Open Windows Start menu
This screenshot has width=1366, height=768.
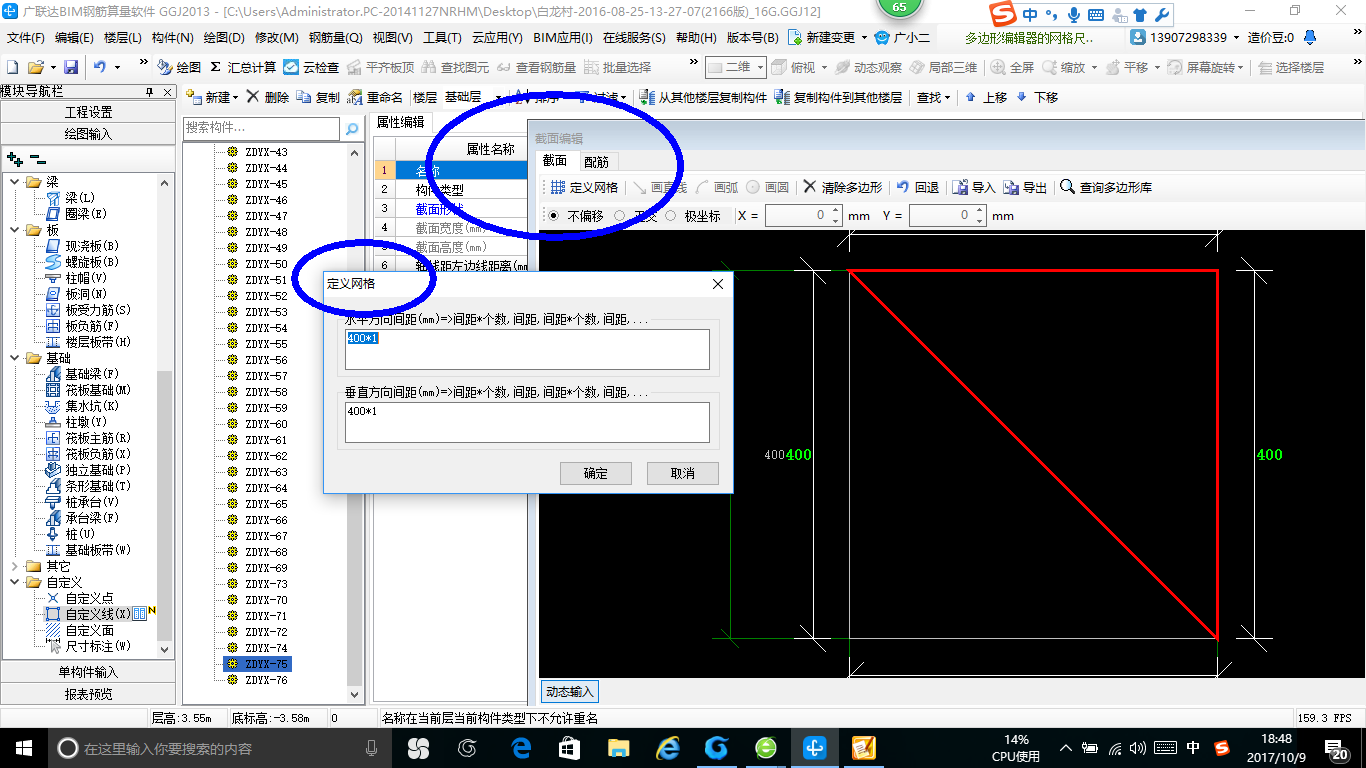[x=22, y=747]
